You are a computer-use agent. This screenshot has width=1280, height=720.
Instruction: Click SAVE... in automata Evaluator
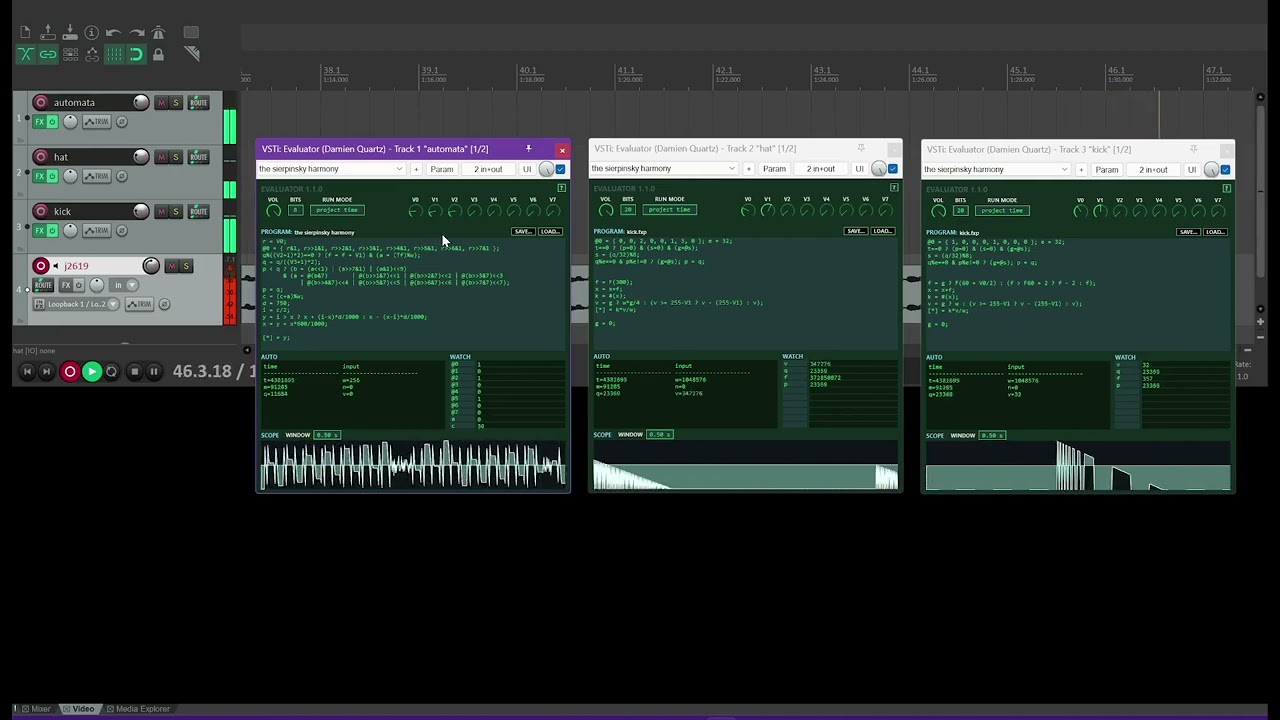pos(523,231)
